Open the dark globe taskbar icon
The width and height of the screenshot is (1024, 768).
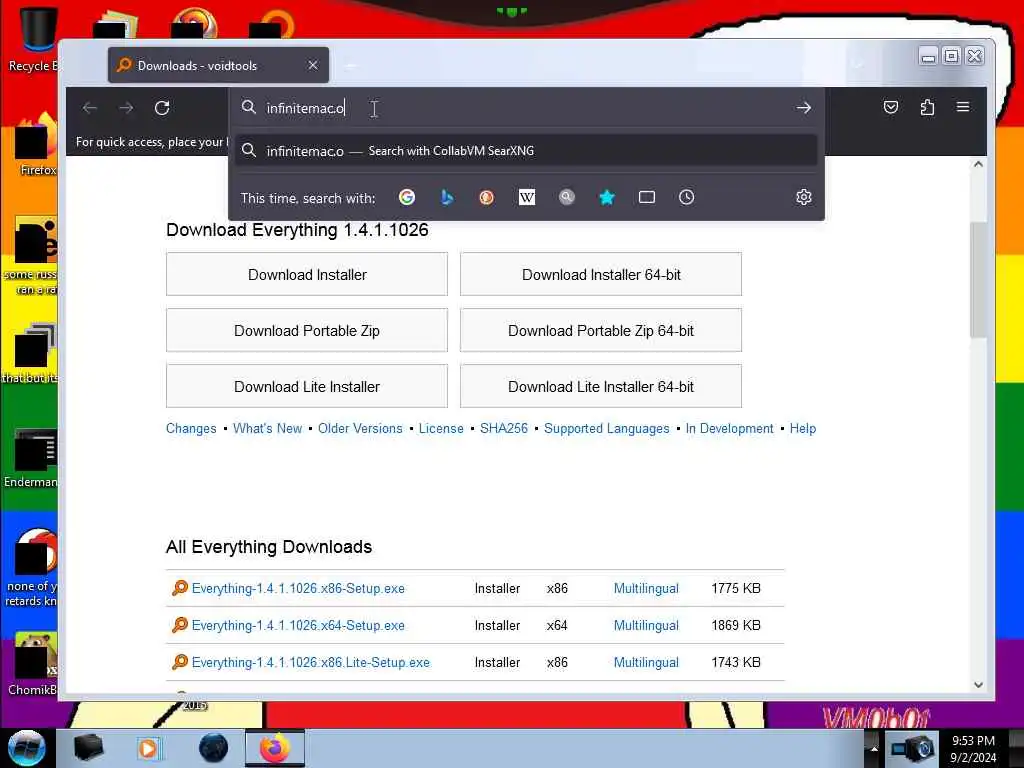(213, 748)
